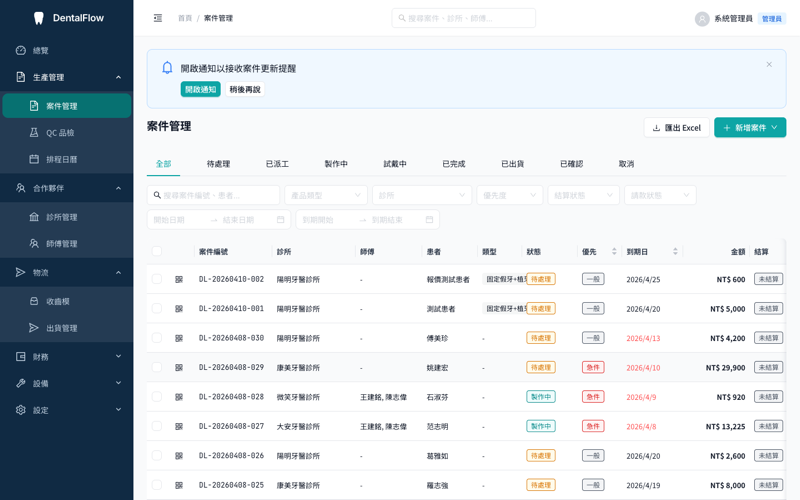Open 診所管理 in sidebar
Image resolution: width=800 pixels, height=500 pixels.
click(x=66, y=217)
